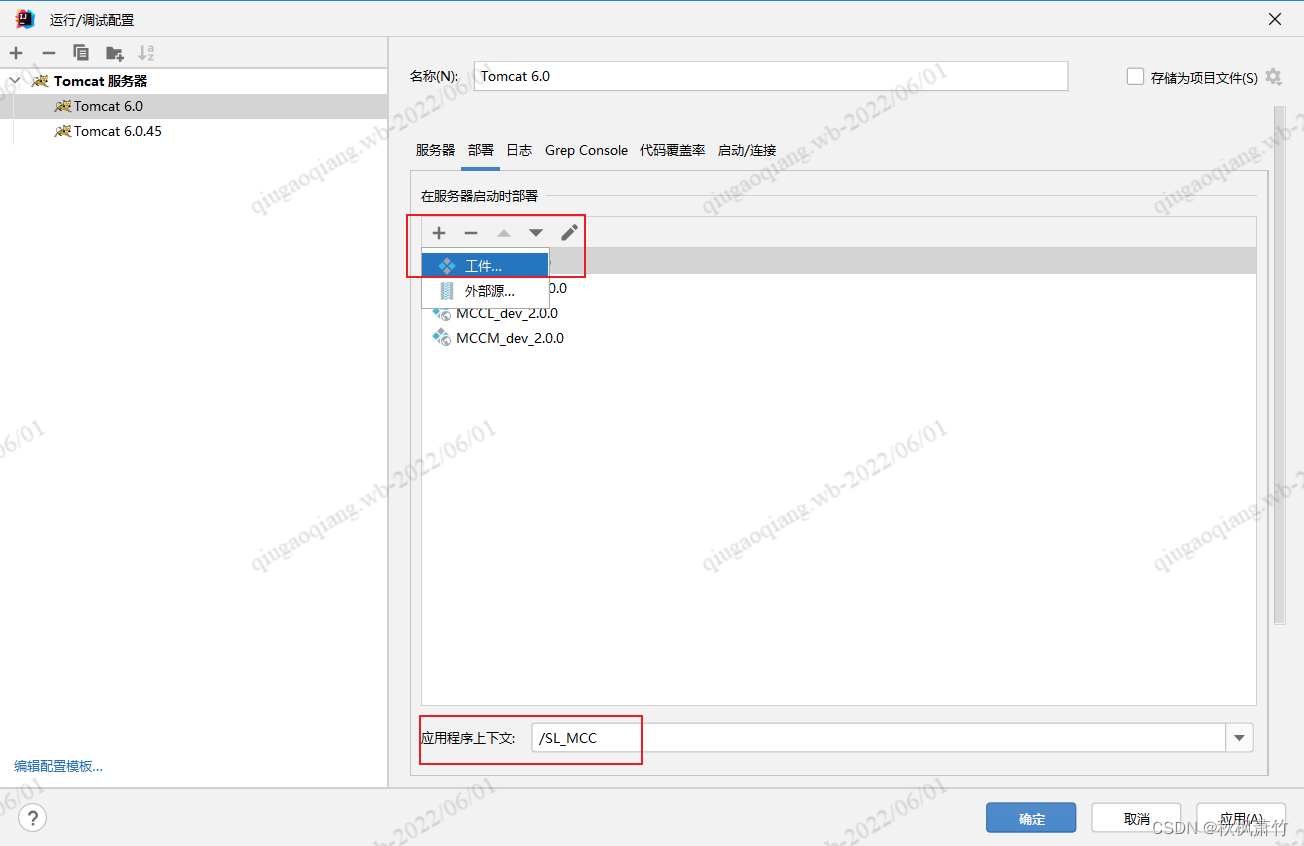Choose 工件... from the popup menu
The width and height of the screenshot is (1304, 846).
point(485,266)
